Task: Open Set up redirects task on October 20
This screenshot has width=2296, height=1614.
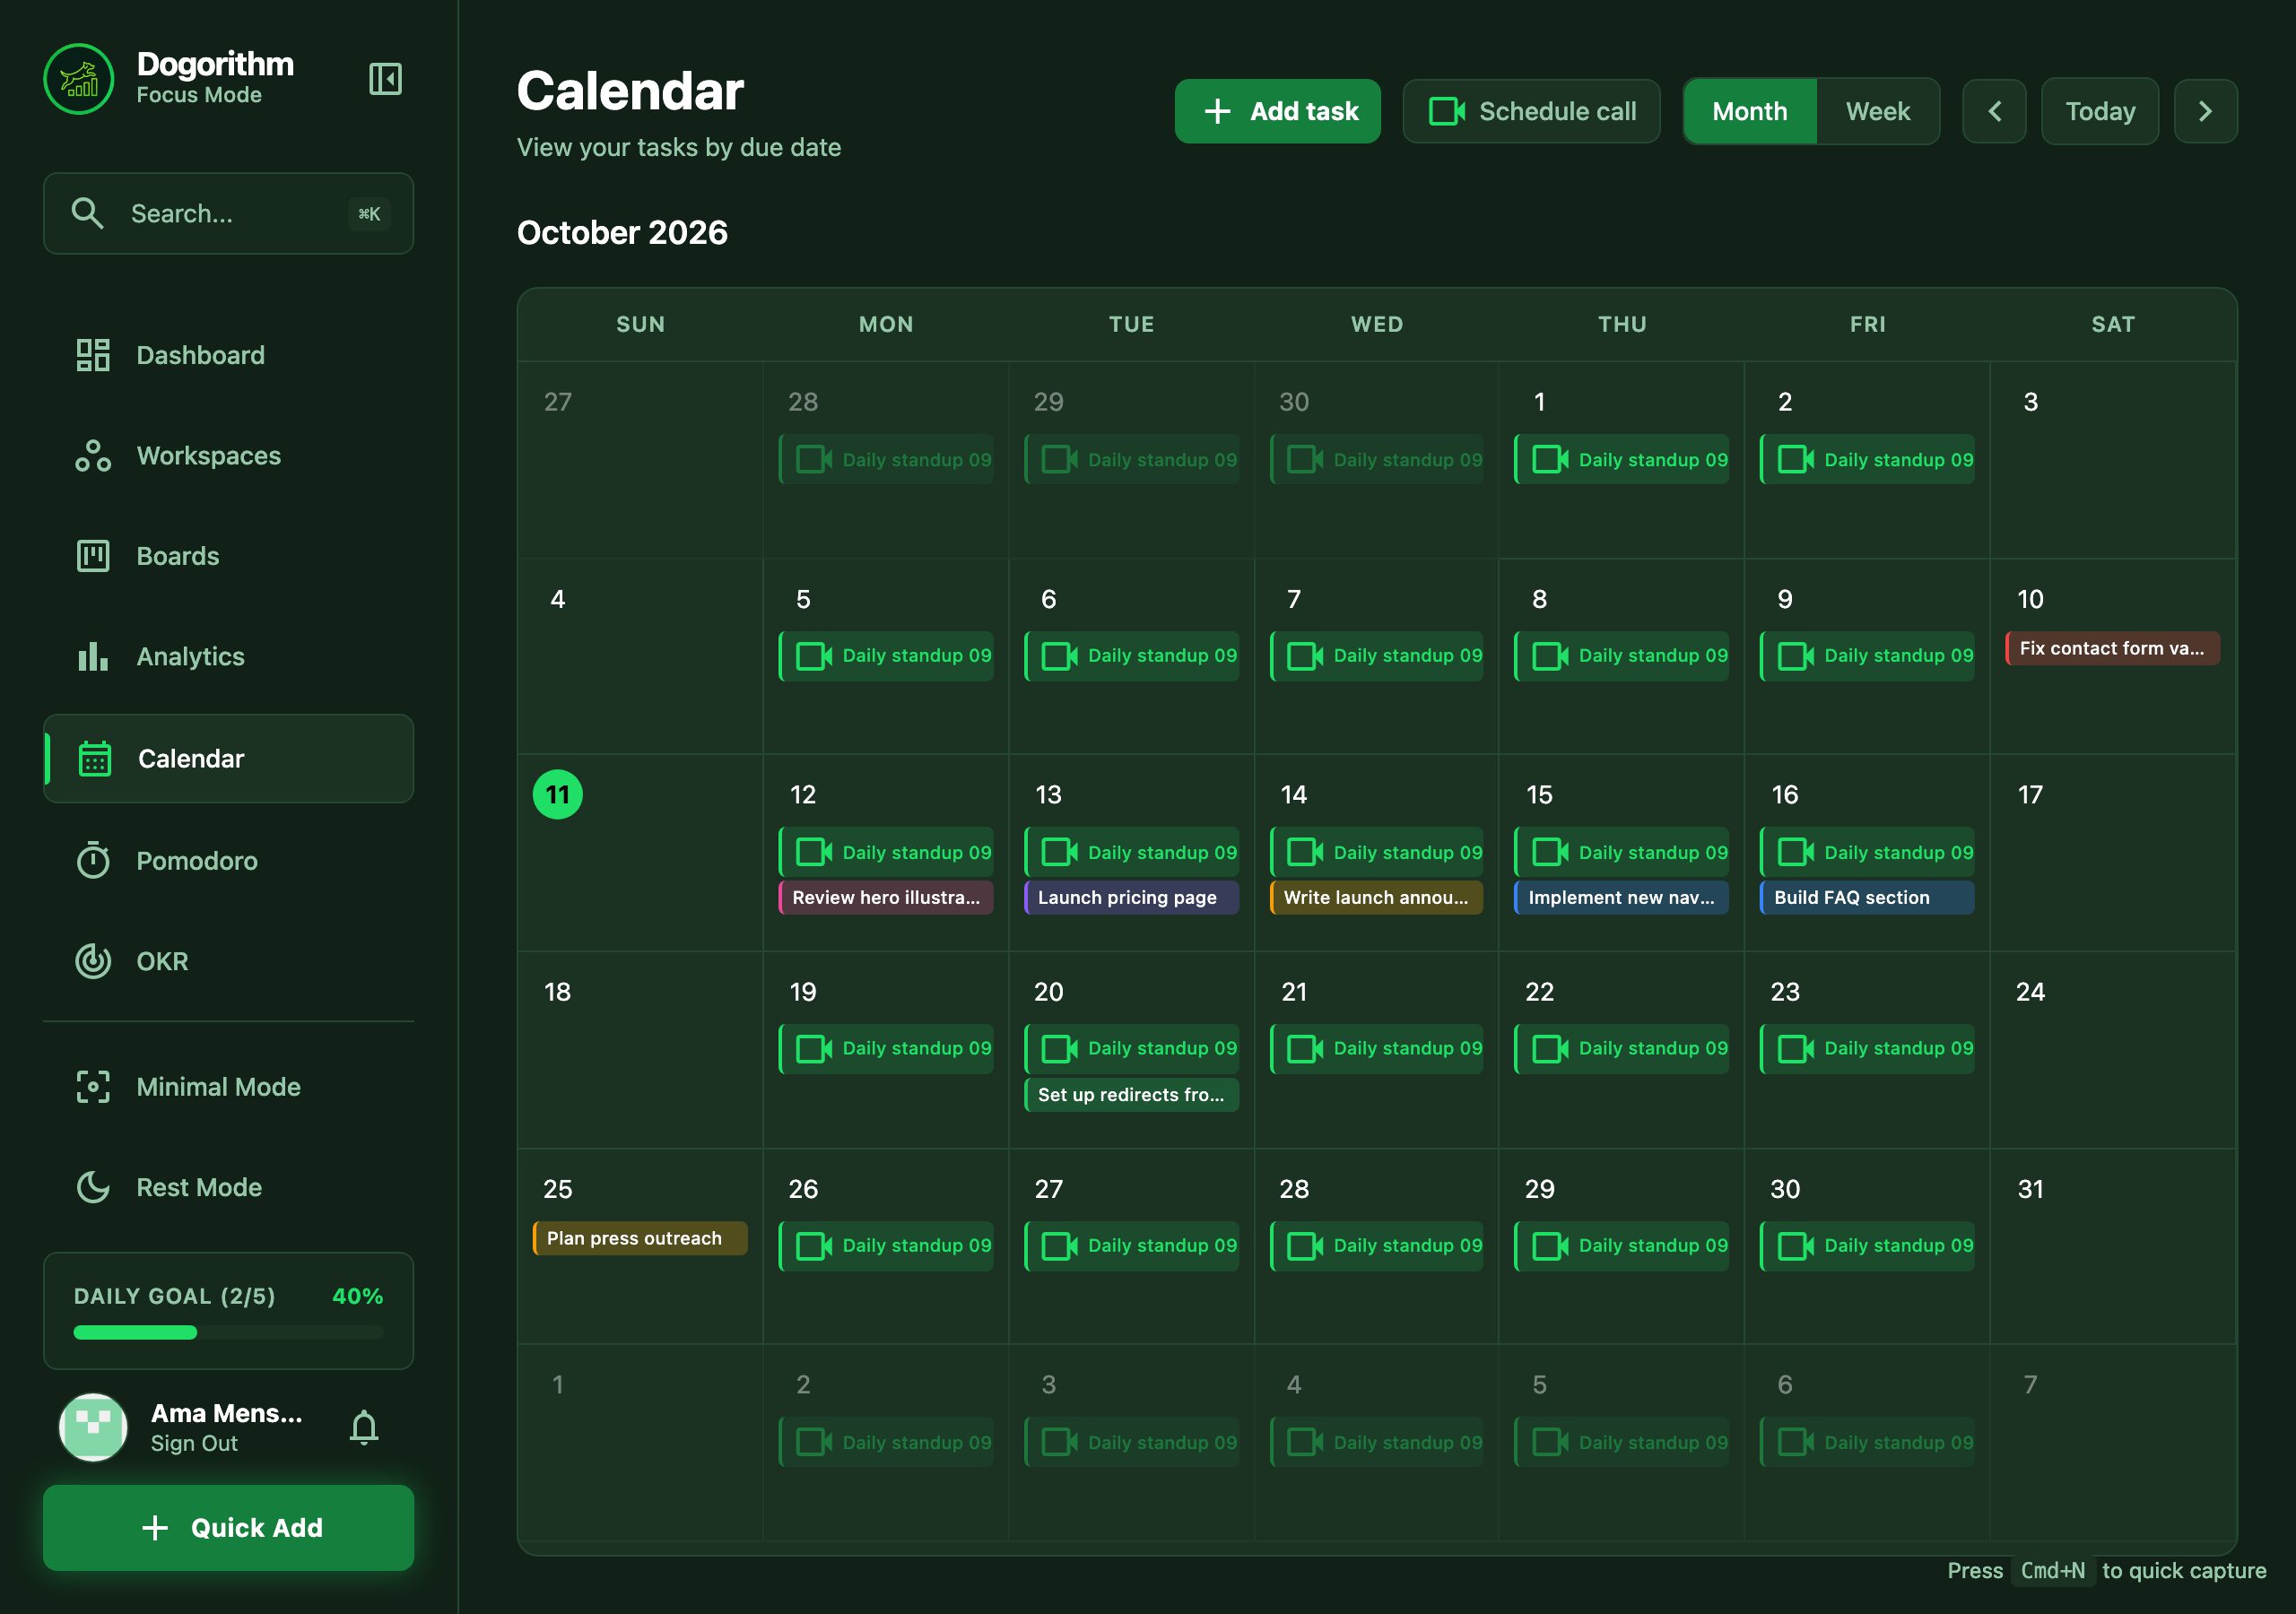Action: click(x=1131, y=1094)
